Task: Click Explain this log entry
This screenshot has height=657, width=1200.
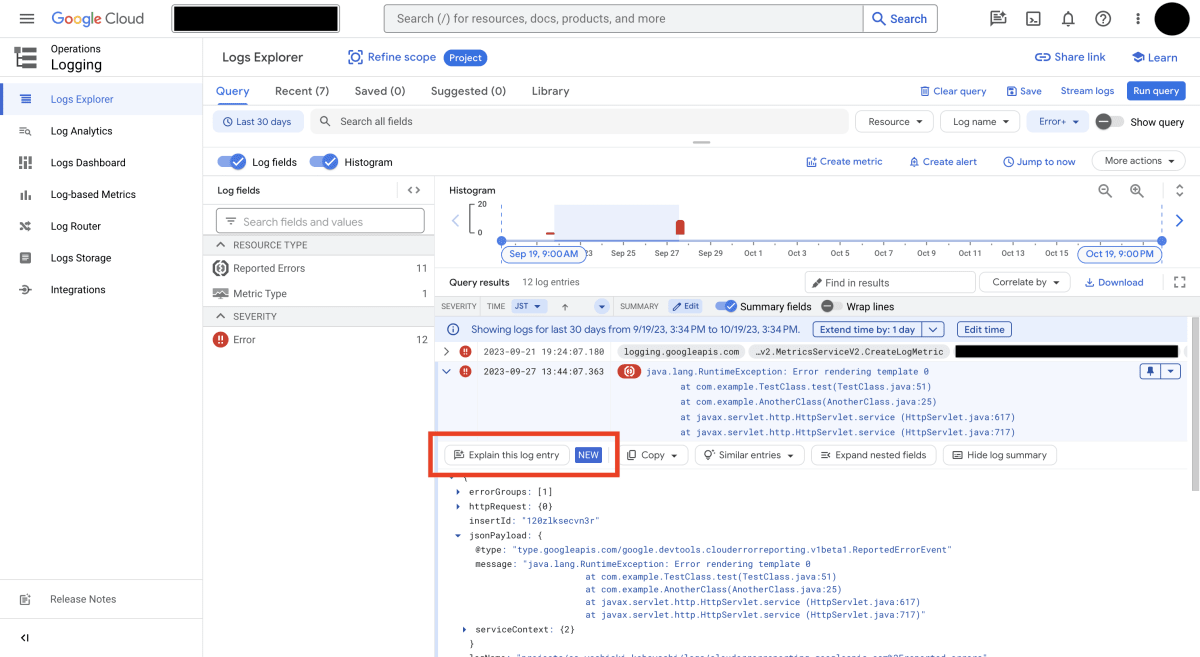Action: [507, 455]
